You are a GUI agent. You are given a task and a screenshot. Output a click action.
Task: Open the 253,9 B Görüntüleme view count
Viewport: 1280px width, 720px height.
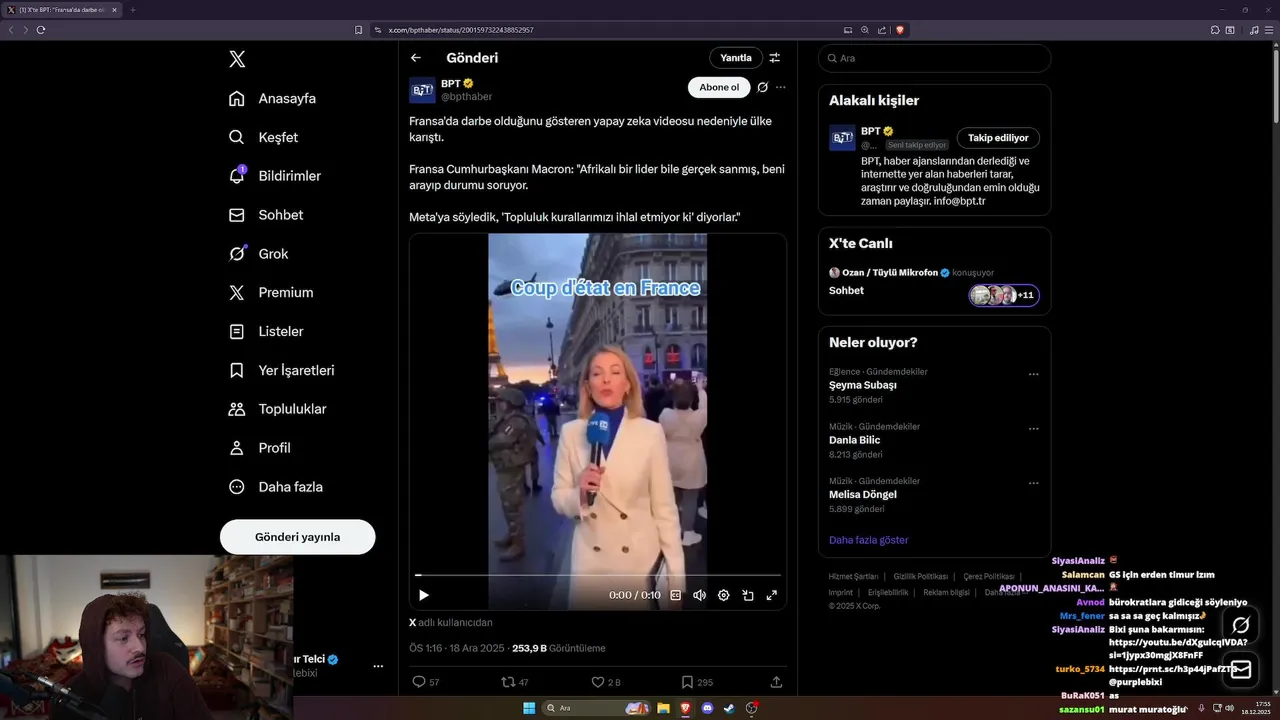[x=558, y=648]
